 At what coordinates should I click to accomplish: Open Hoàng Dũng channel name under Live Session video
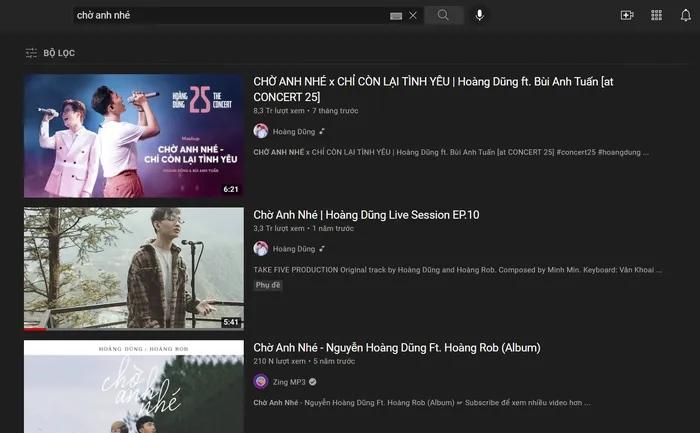pyautogui.click(x=294, y=249)
